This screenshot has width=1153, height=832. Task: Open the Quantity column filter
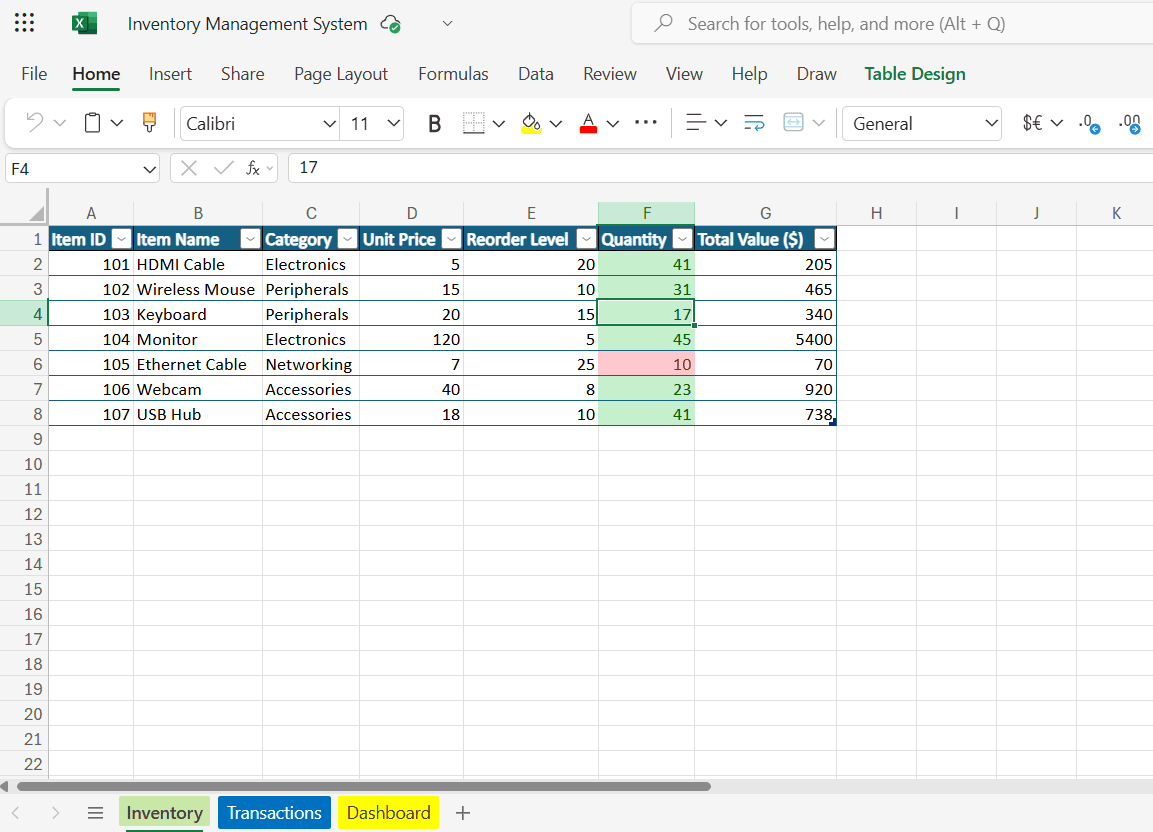tap(683, 239)
